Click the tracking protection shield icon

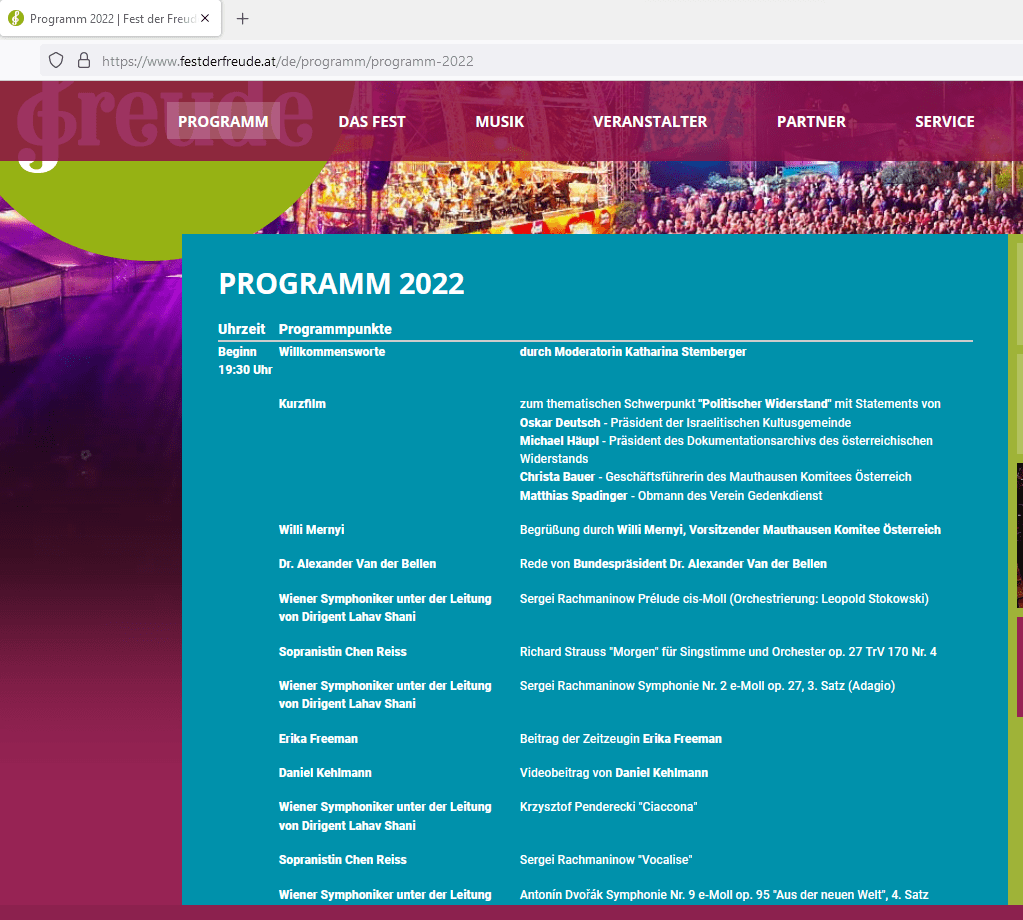coord(57,61)
